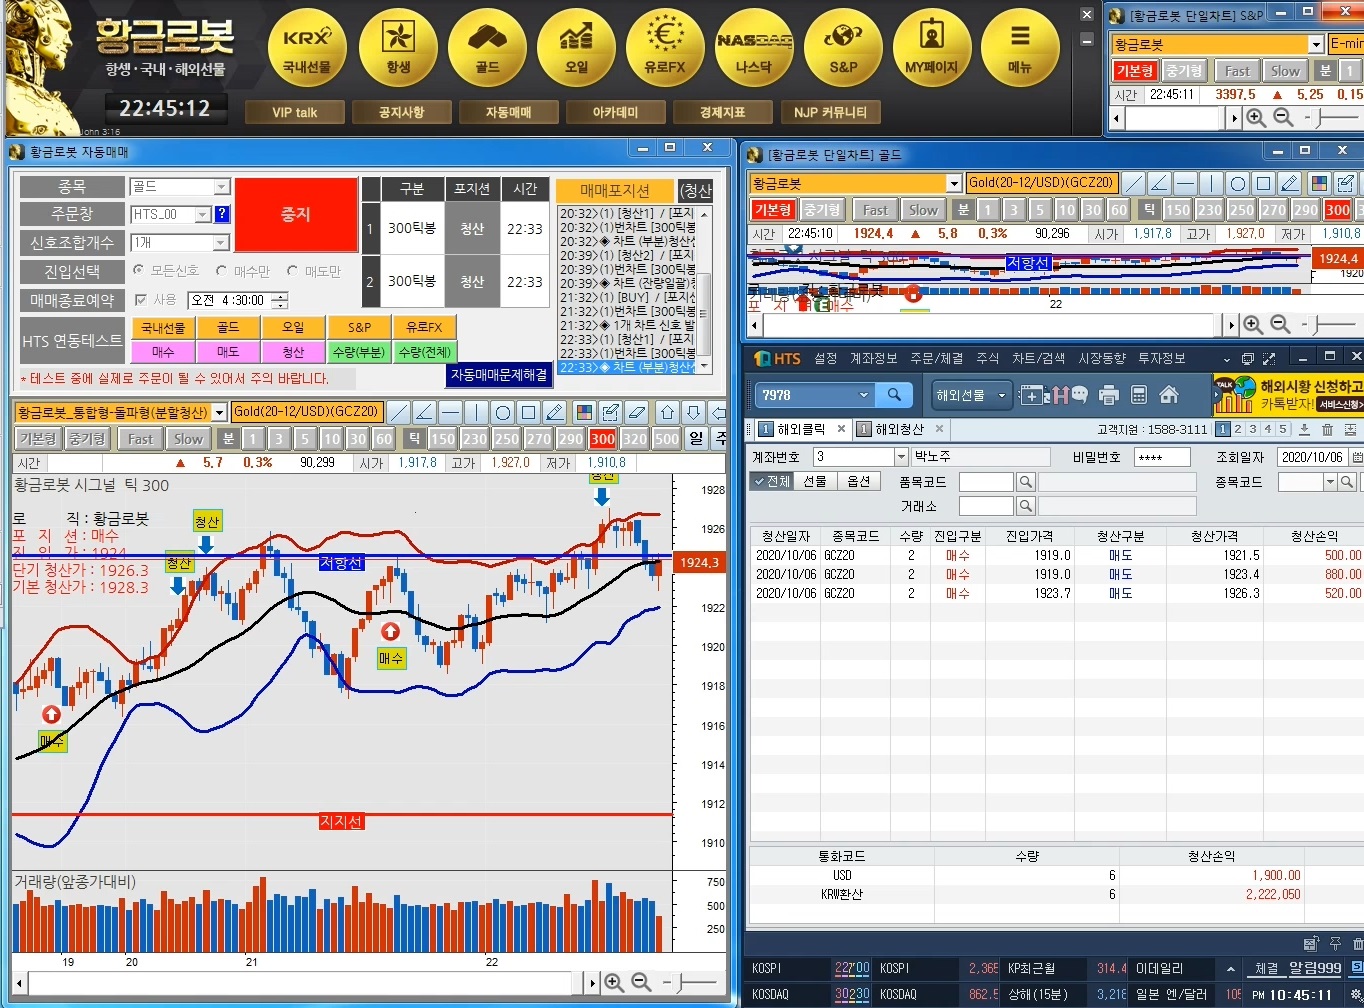
Task: Click HTS home icon
Action: coord(1168,395)
